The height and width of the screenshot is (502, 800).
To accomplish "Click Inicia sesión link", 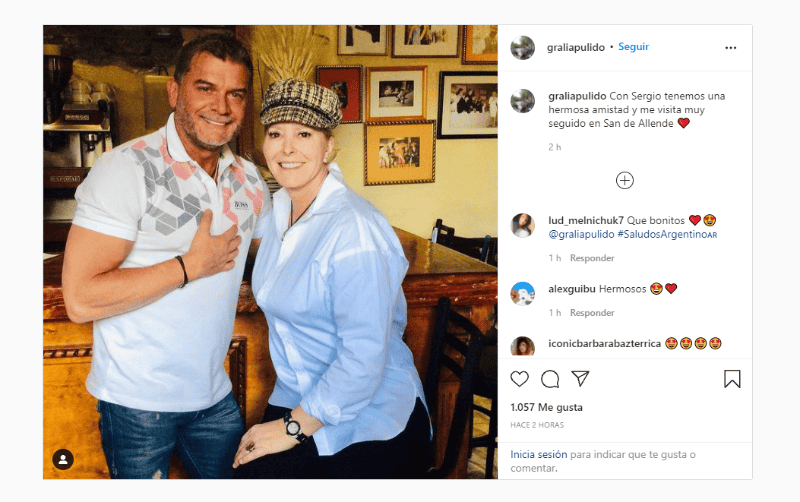I will [539, 454].
